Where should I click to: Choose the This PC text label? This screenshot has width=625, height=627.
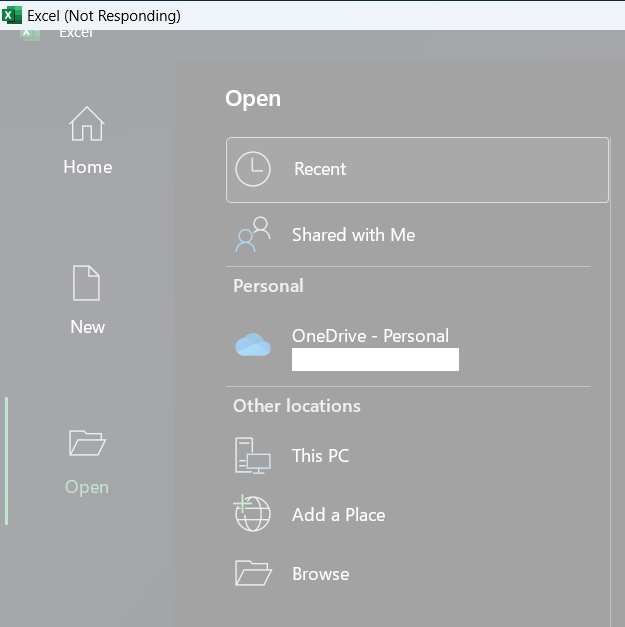pyautogui.click(x=320, y=456)
